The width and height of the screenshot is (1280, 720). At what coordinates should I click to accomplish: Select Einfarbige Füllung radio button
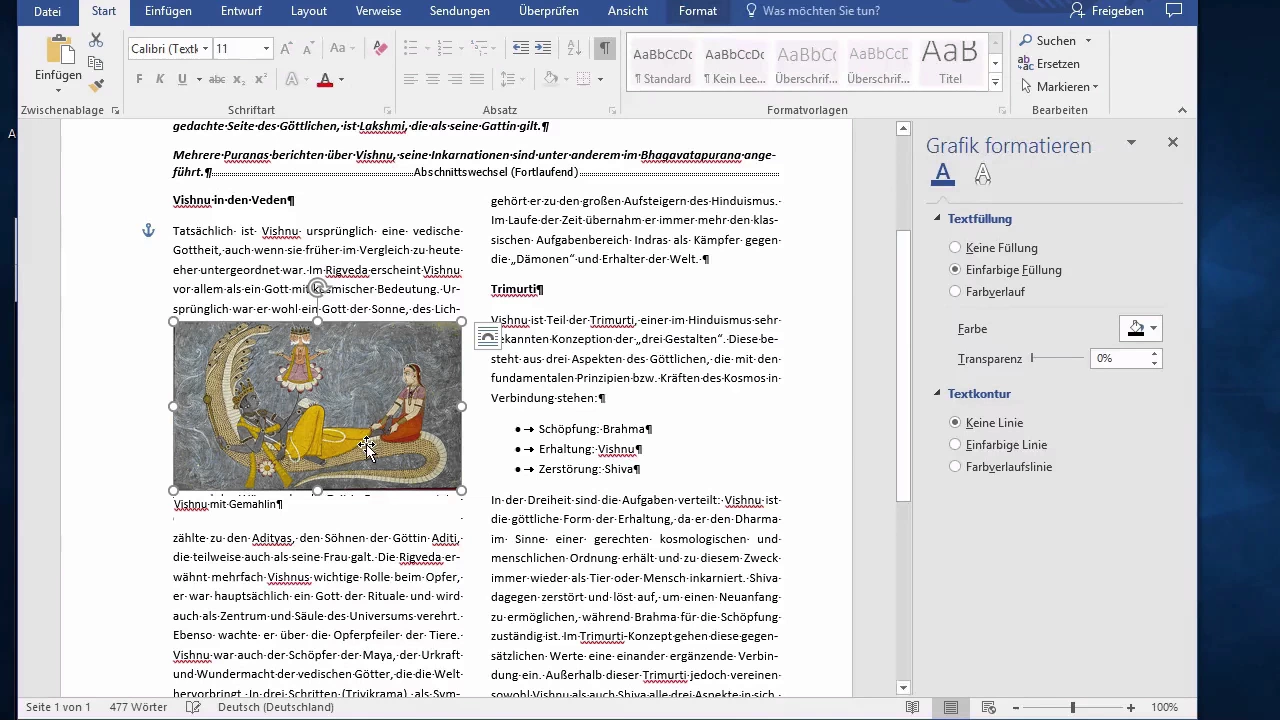tap(955, 270)
